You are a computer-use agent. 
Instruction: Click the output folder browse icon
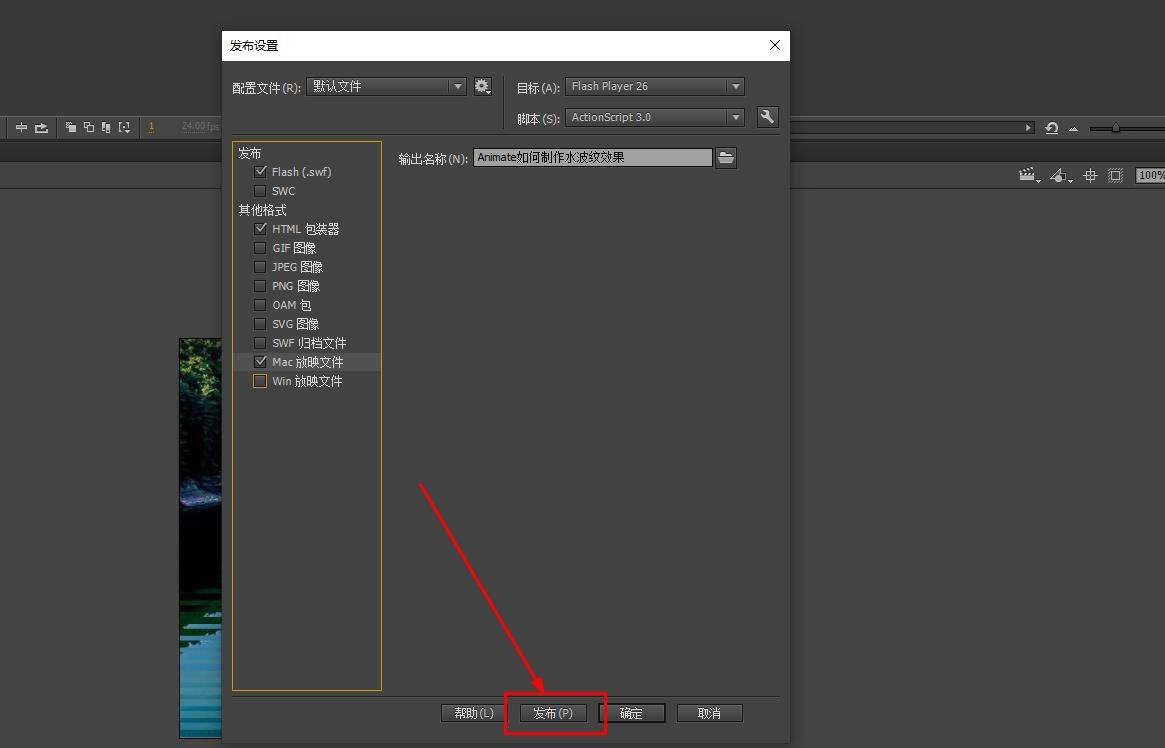[726, 158]
